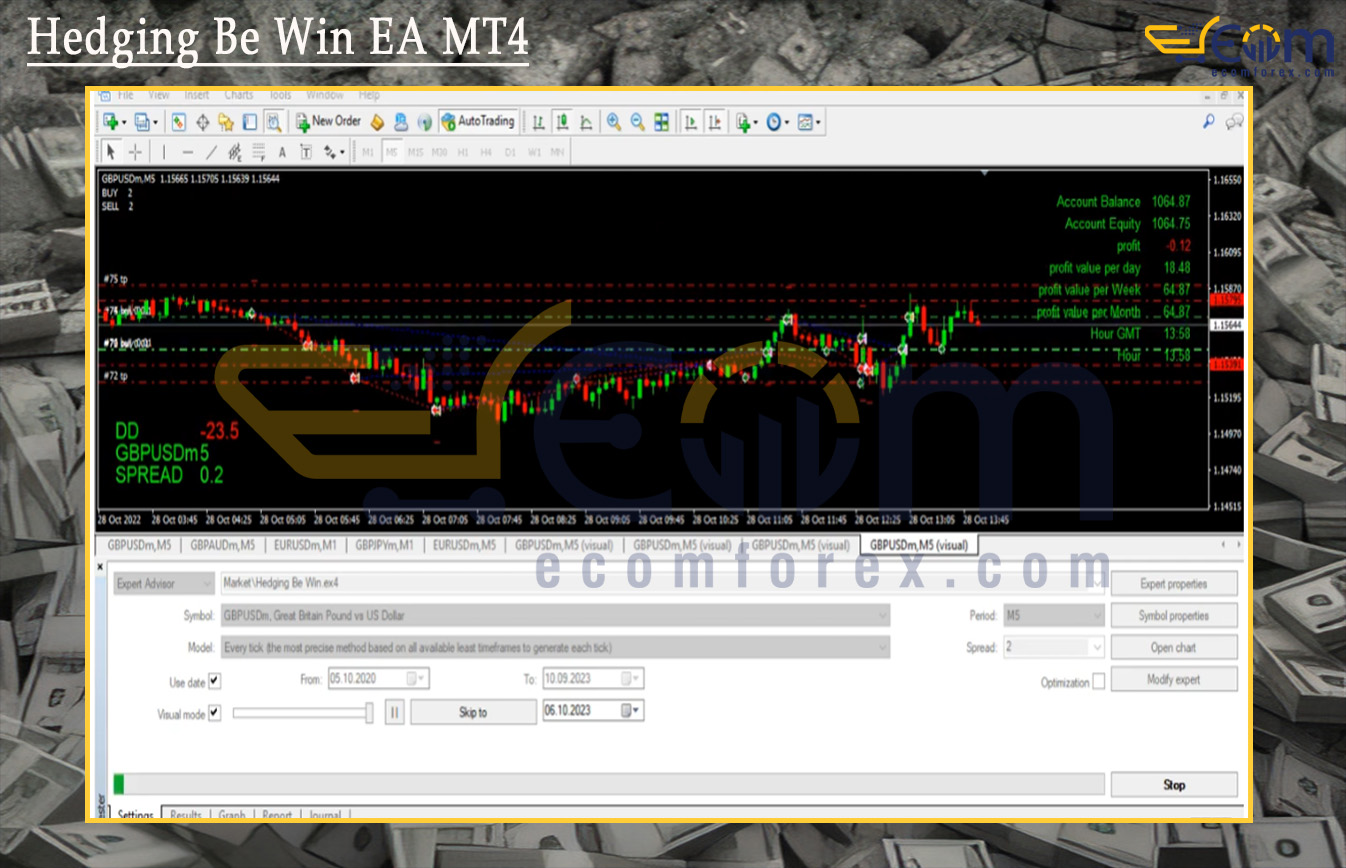Click the New Order toolbar button
This screenshot has height=868, width=1346.
[x=327, y=121]
